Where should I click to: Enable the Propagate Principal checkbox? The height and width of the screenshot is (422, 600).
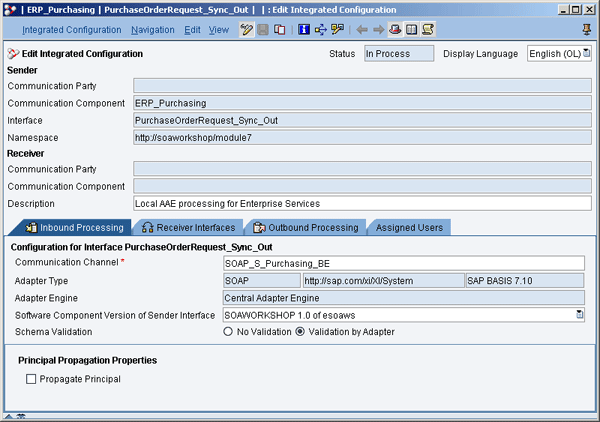32,379
